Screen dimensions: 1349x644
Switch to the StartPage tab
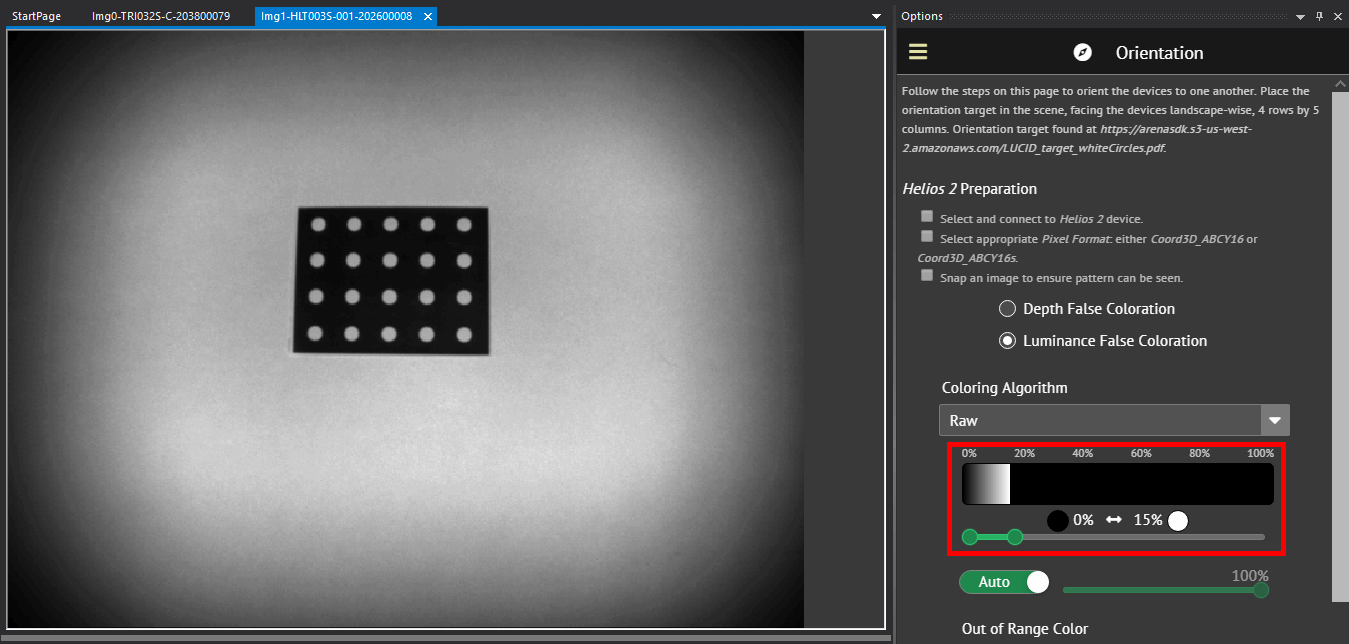tap(36, 16)
